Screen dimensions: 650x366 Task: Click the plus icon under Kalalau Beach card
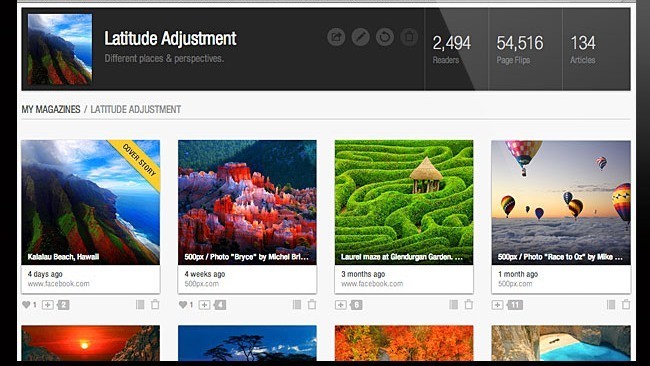(48, 305)
